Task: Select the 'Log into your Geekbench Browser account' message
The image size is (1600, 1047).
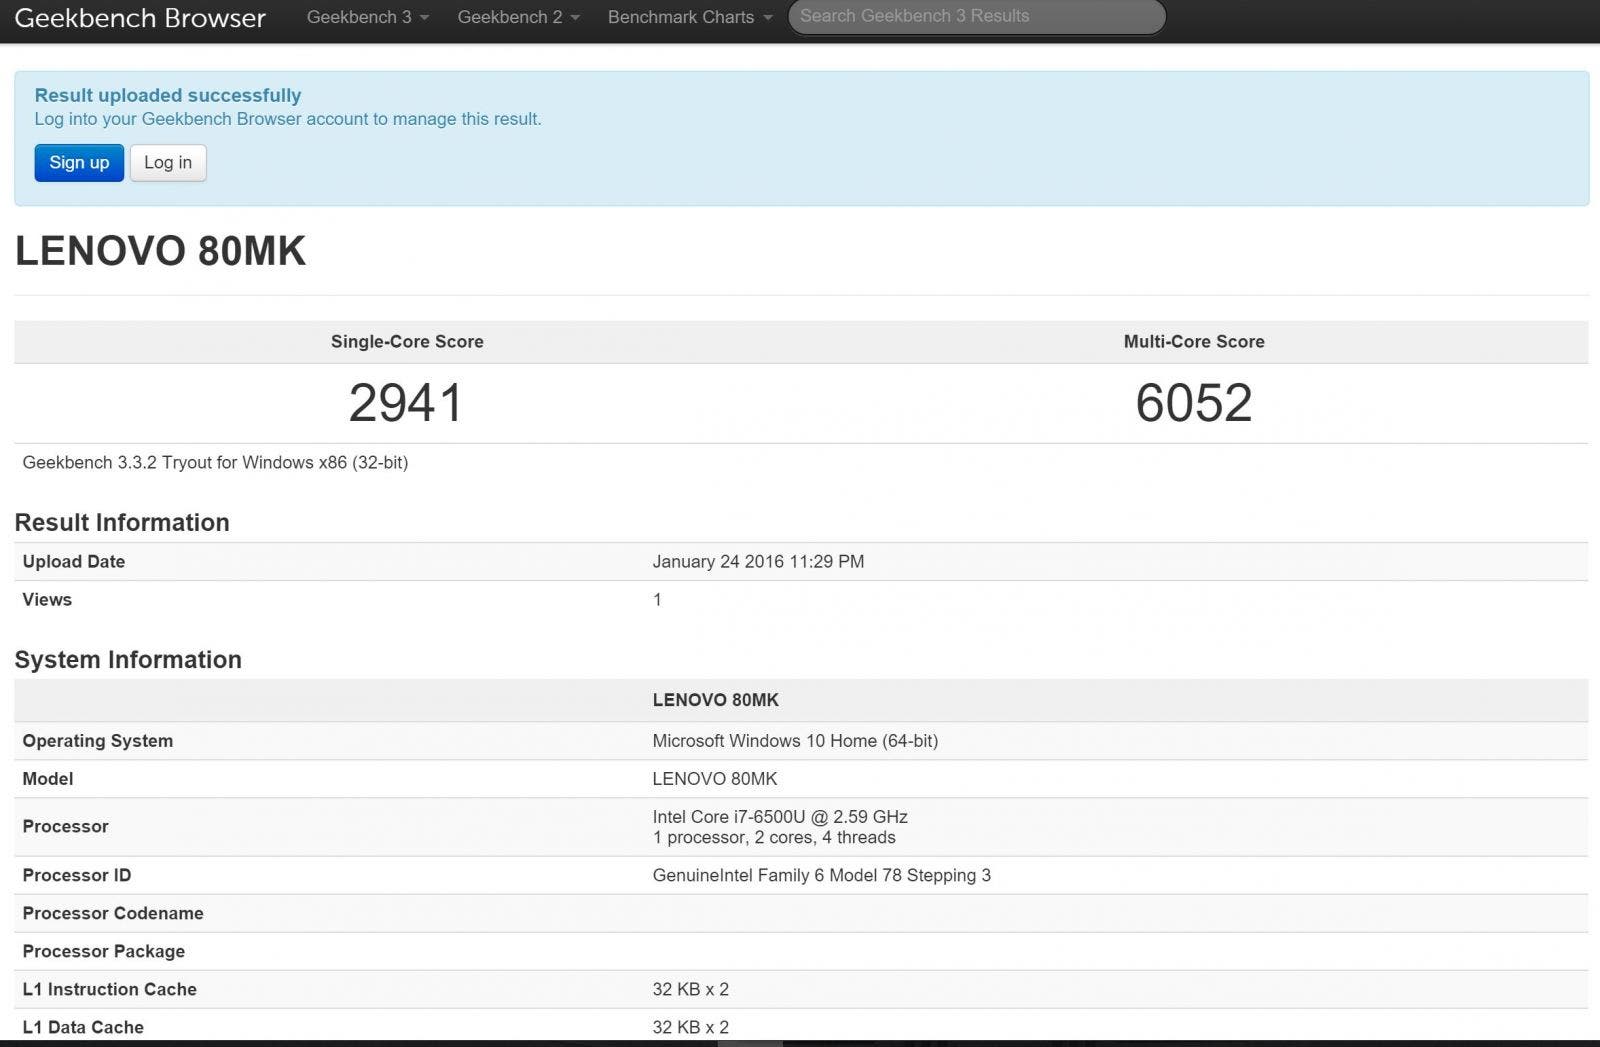Action: [x=288, y=119]
